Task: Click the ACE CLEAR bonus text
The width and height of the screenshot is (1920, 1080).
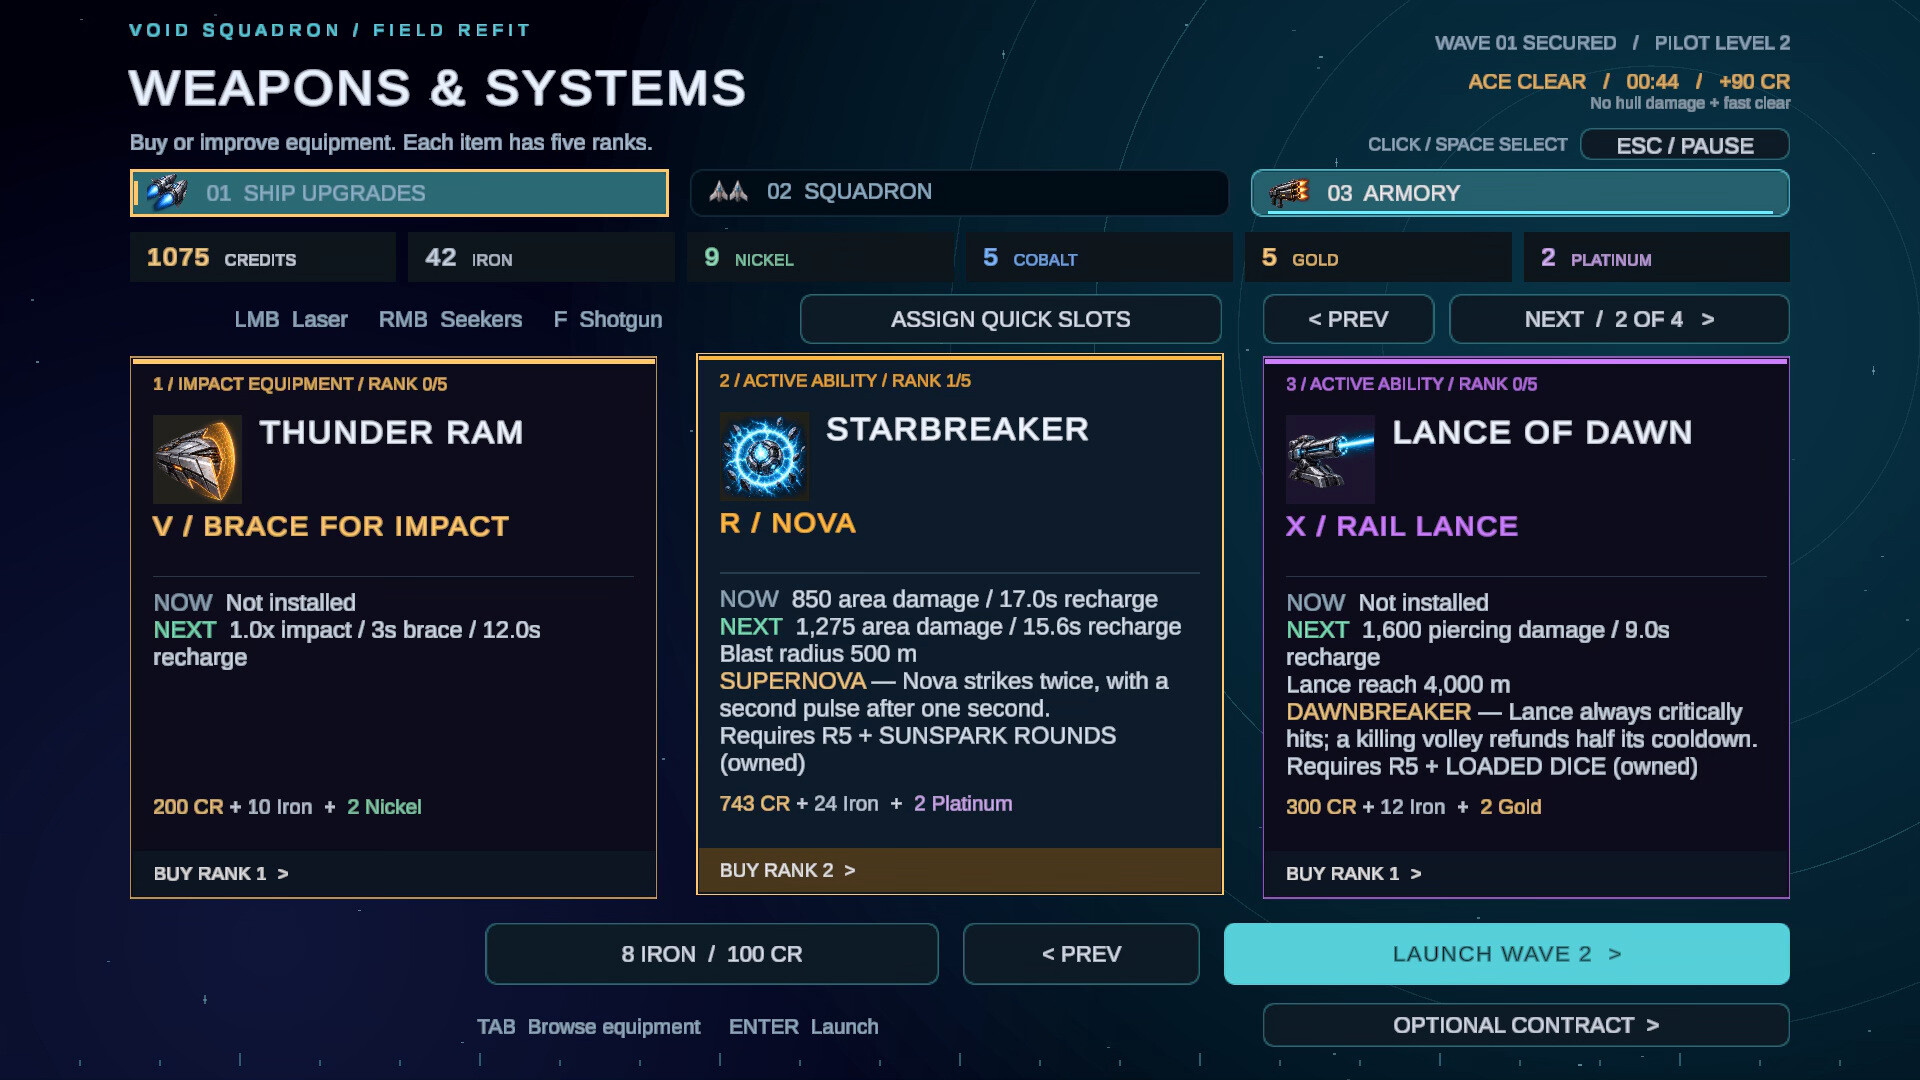Action: click(1526, 82)
